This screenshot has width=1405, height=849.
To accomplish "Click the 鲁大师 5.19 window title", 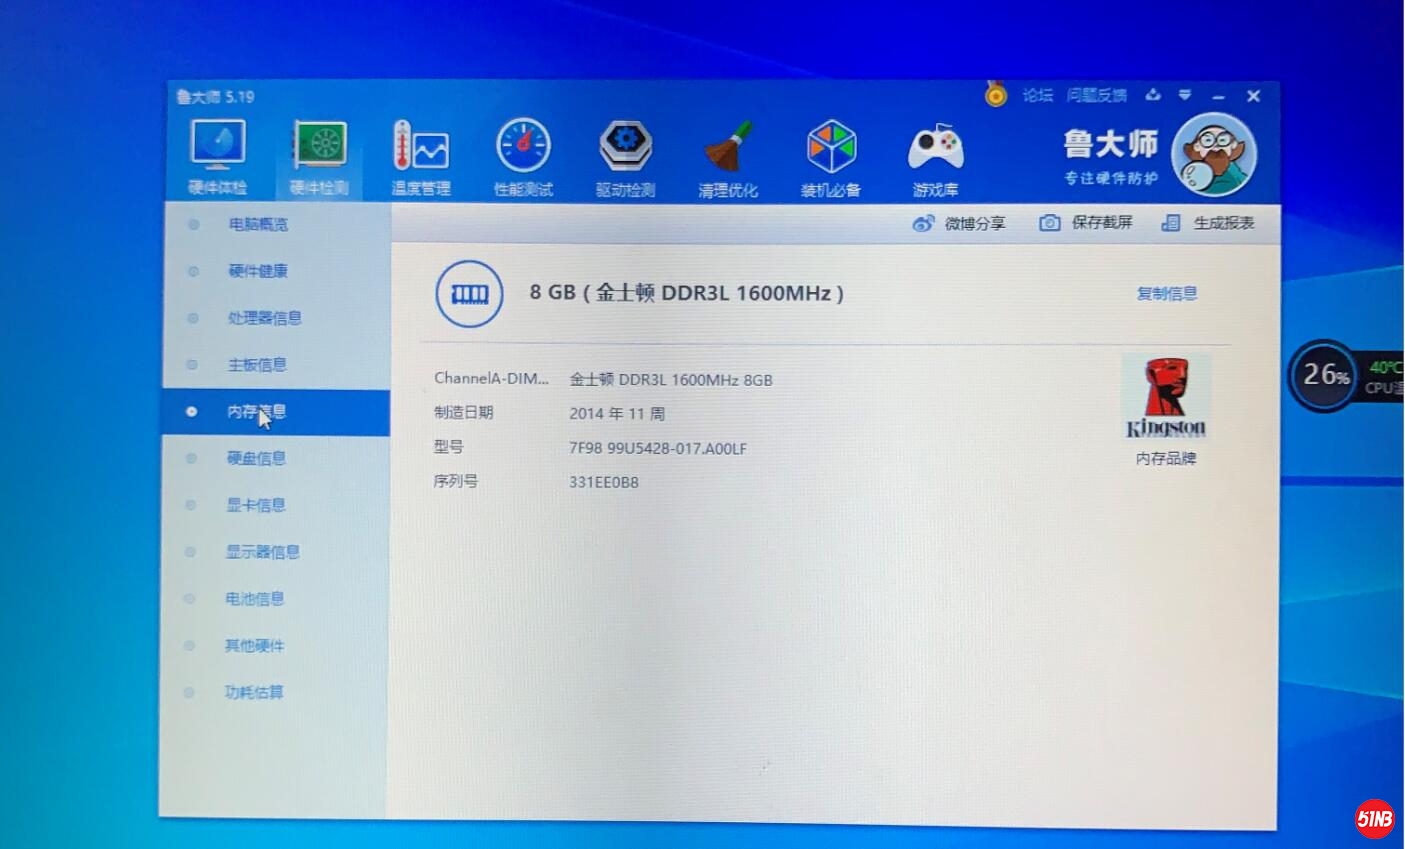I will click(215, 97).
